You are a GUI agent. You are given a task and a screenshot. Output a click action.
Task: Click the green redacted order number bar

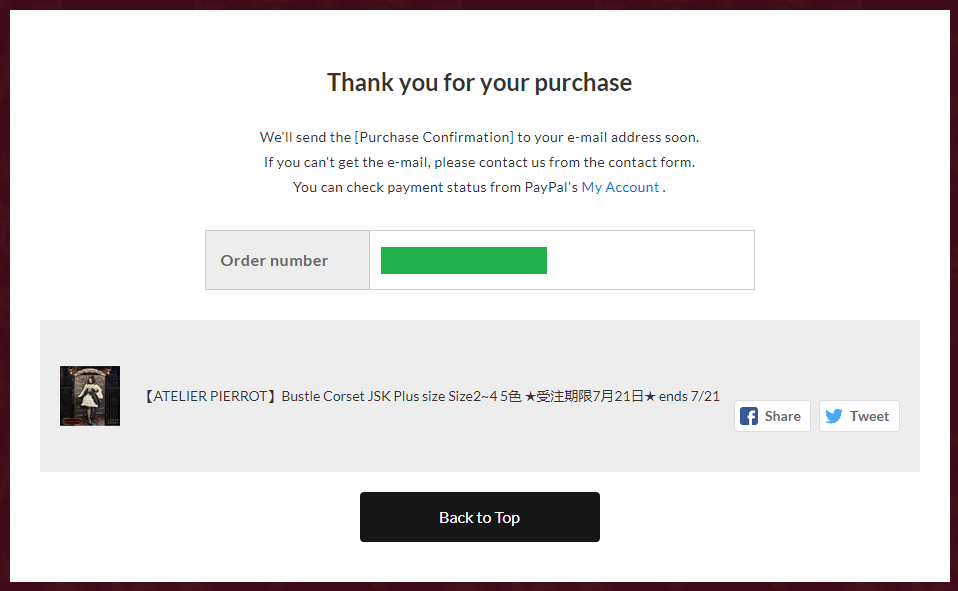[463, 260]
